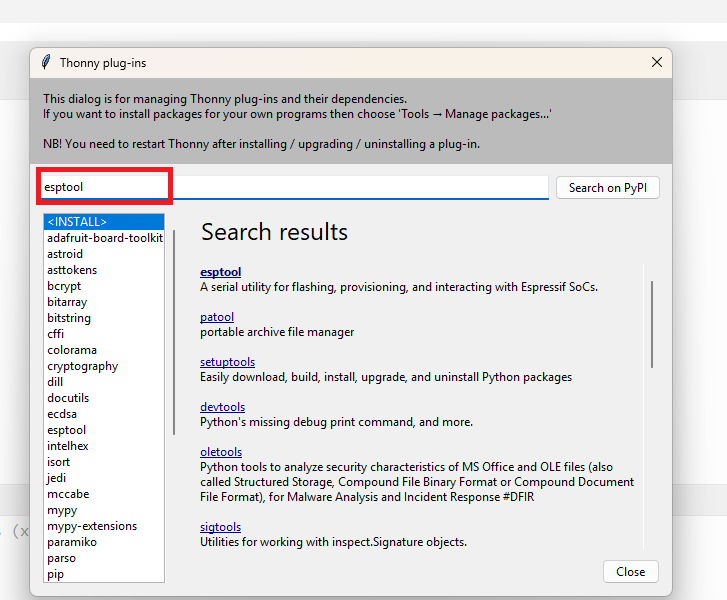Select mypy-extensions in the package list
The width and height of the screenshot is (727, 600).
point(104,526)
